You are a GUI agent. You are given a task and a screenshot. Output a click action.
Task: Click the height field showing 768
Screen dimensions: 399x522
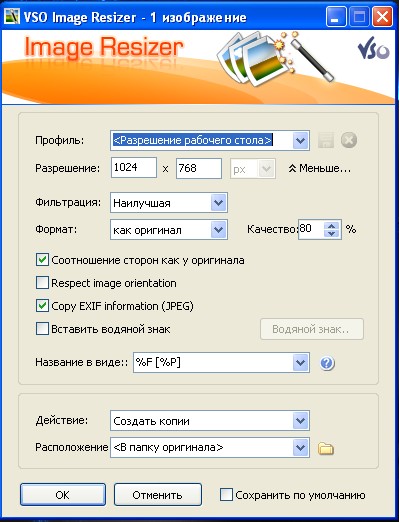[199, 168]
